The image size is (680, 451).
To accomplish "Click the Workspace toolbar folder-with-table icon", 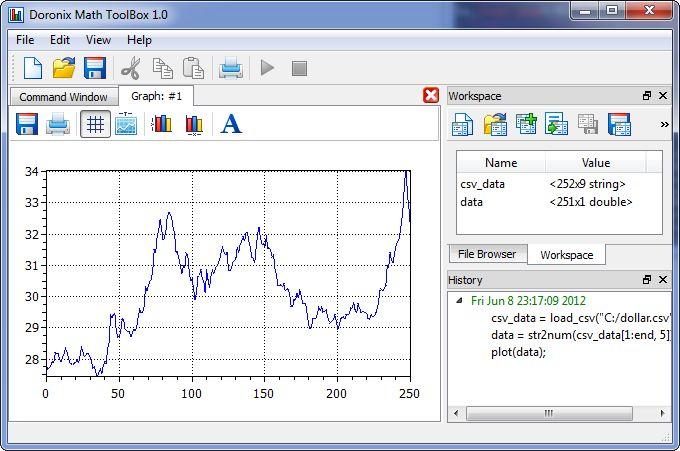I will click(495, 124).
